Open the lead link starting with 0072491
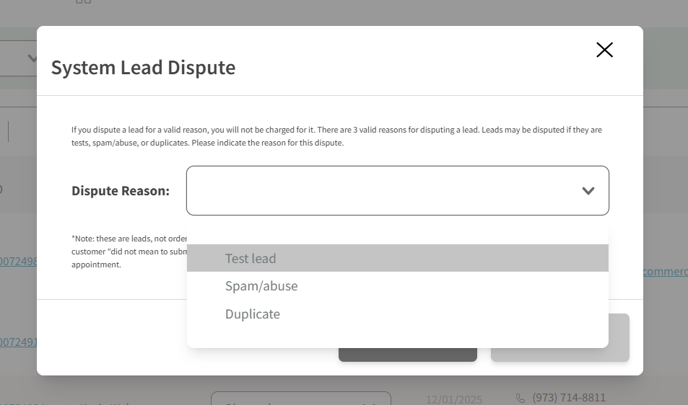The width and height of the screenshot is (688, 405). pos(18,341)
